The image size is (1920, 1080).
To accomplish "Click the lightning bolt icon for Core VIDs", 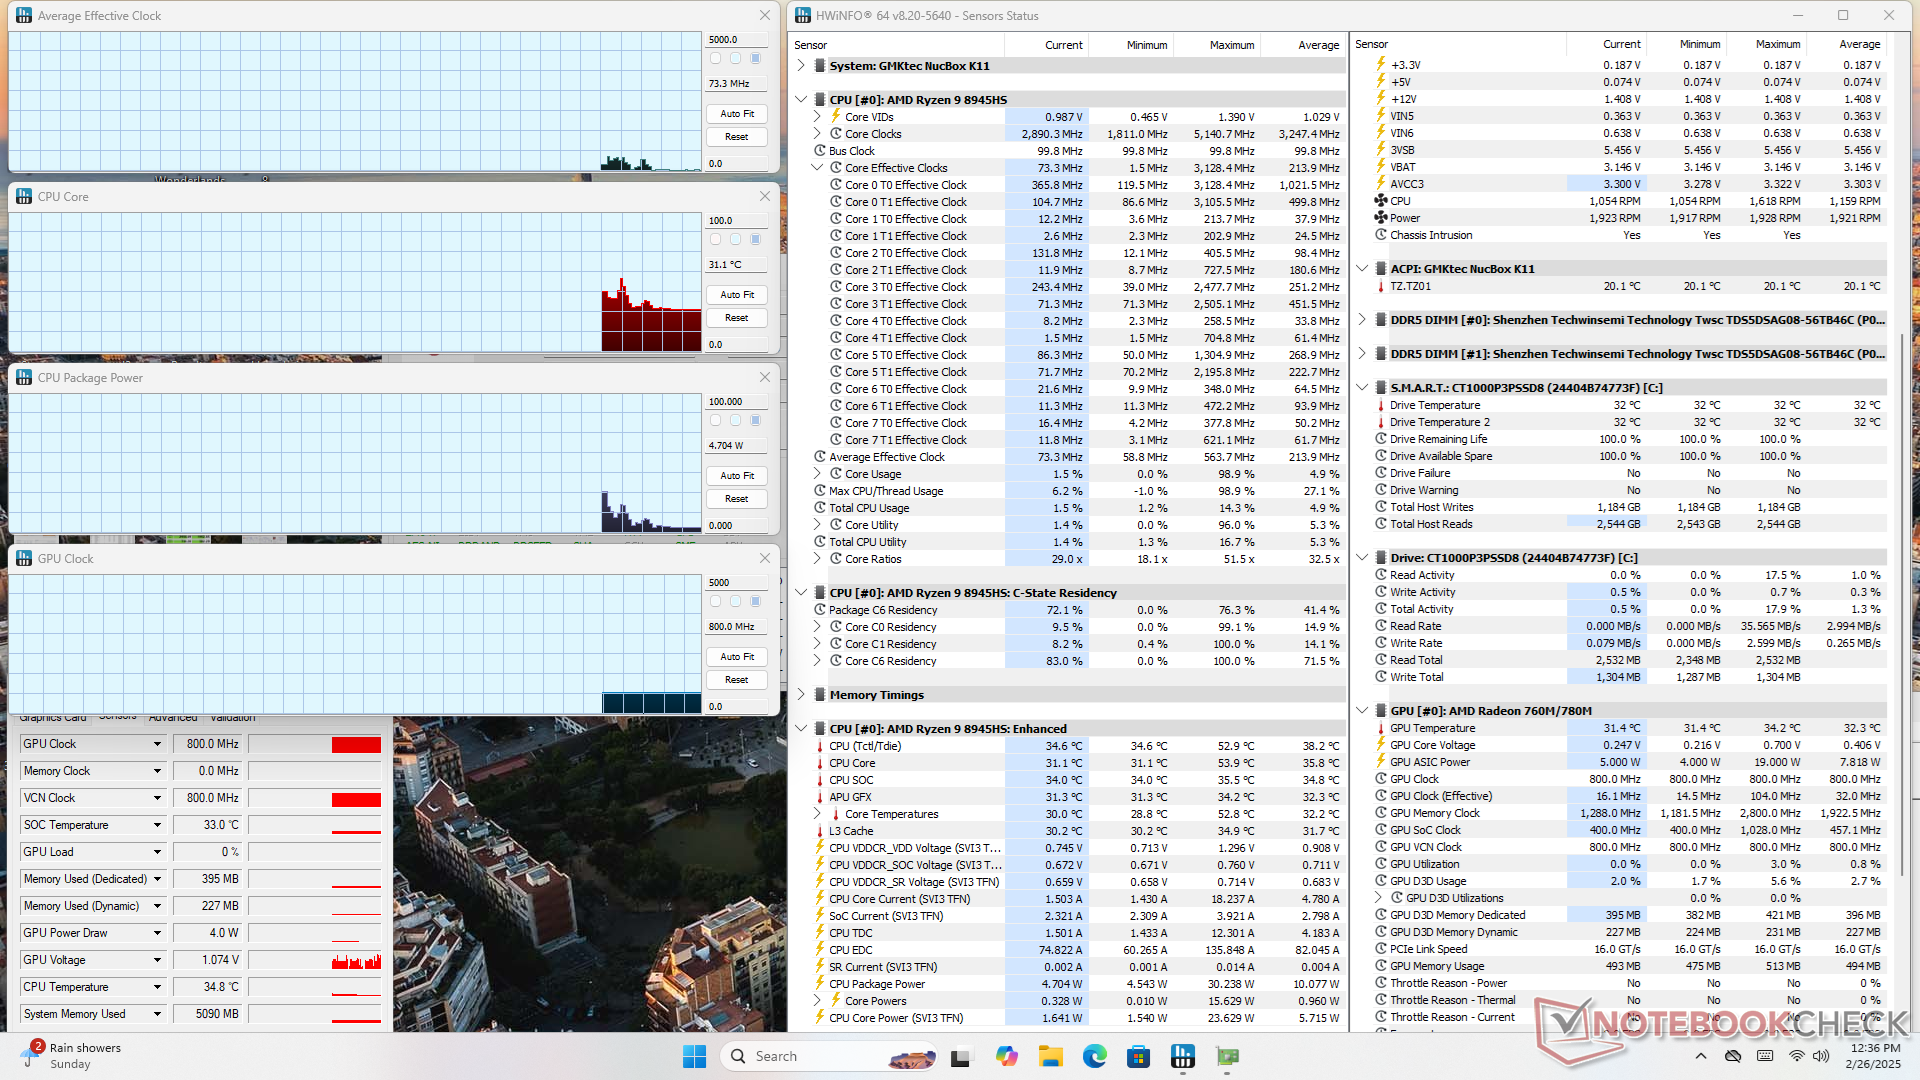I will (x=836, y=117).
